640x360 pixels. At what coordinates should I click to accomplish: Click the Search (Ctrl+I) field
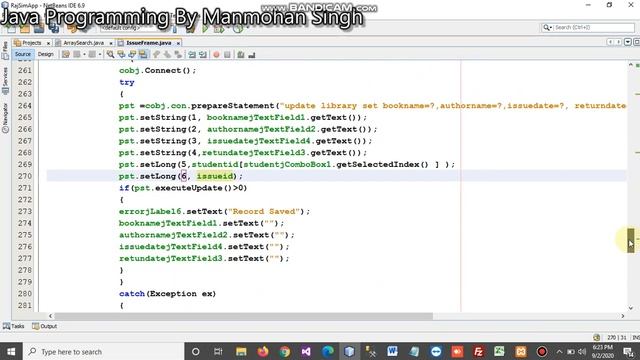(x=588, y=27)
